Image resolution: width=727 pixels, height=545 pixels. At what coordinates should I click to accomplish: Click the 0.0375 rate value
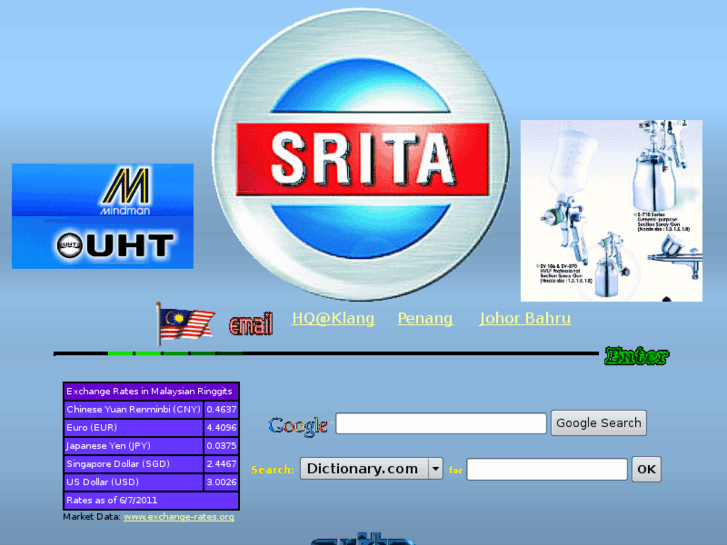click(x=221, y=446)
